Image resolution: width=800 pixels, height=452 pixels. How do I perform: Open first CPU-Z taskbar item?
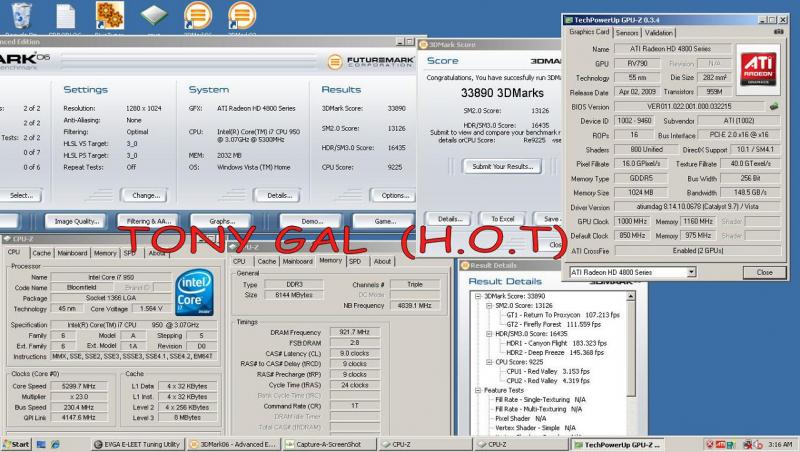tap(426, 444)
